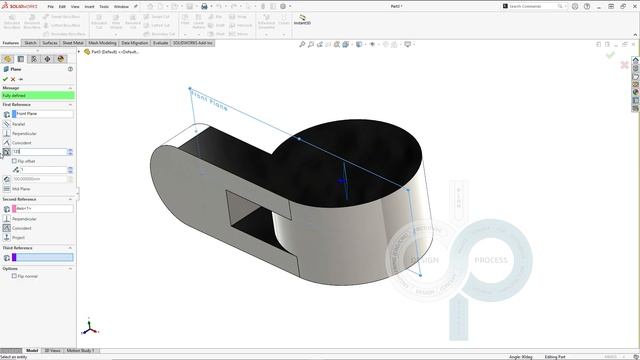This screenshot has width=640, height=360.
Task: Cancel the plane with the red X in the property panel
Action: (x=13, y=79)
